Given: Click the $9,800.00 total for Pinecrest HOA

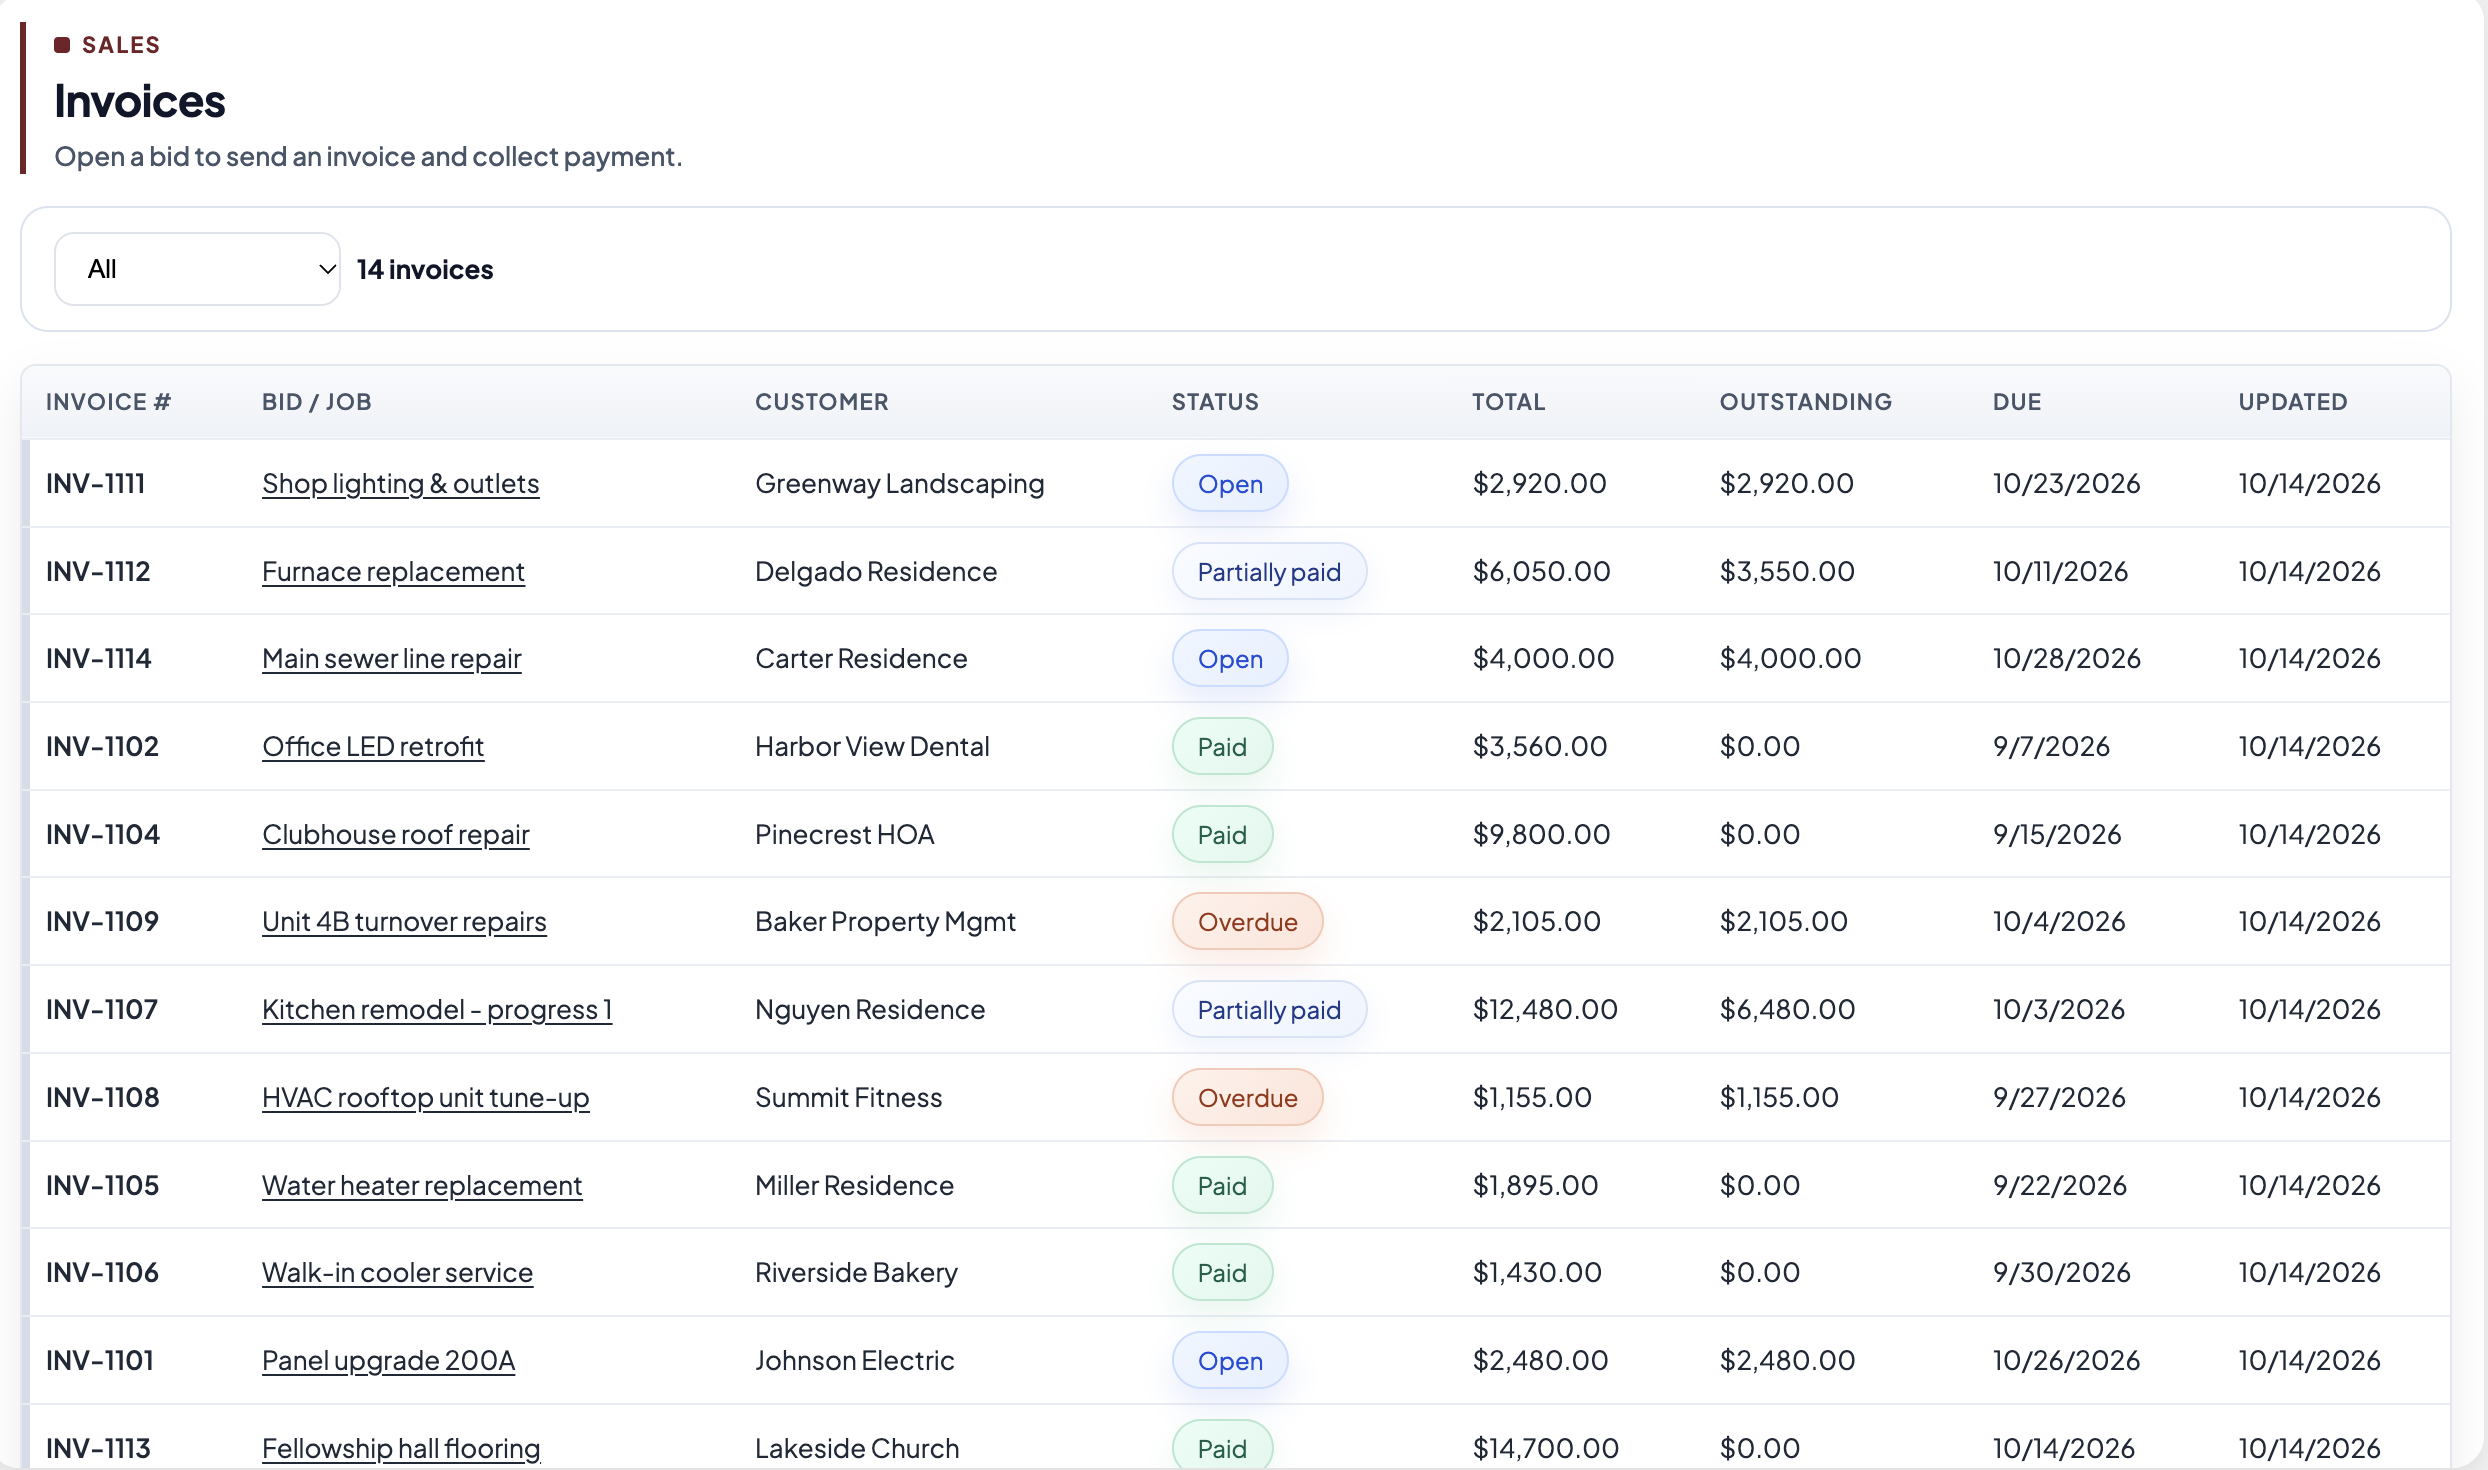Looking at the screenshot, I should [1541, 835].
